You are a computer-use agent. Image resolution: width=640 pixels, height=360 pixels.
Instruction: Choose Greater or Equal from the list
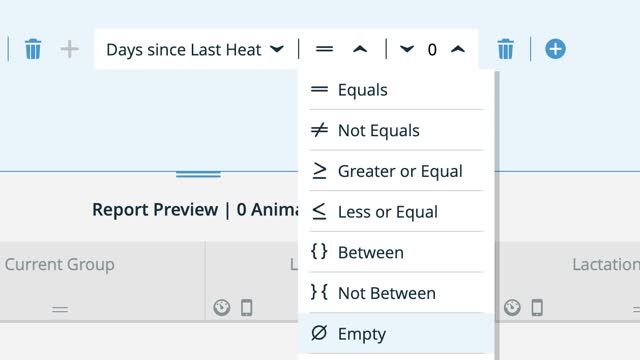(396, 171)
